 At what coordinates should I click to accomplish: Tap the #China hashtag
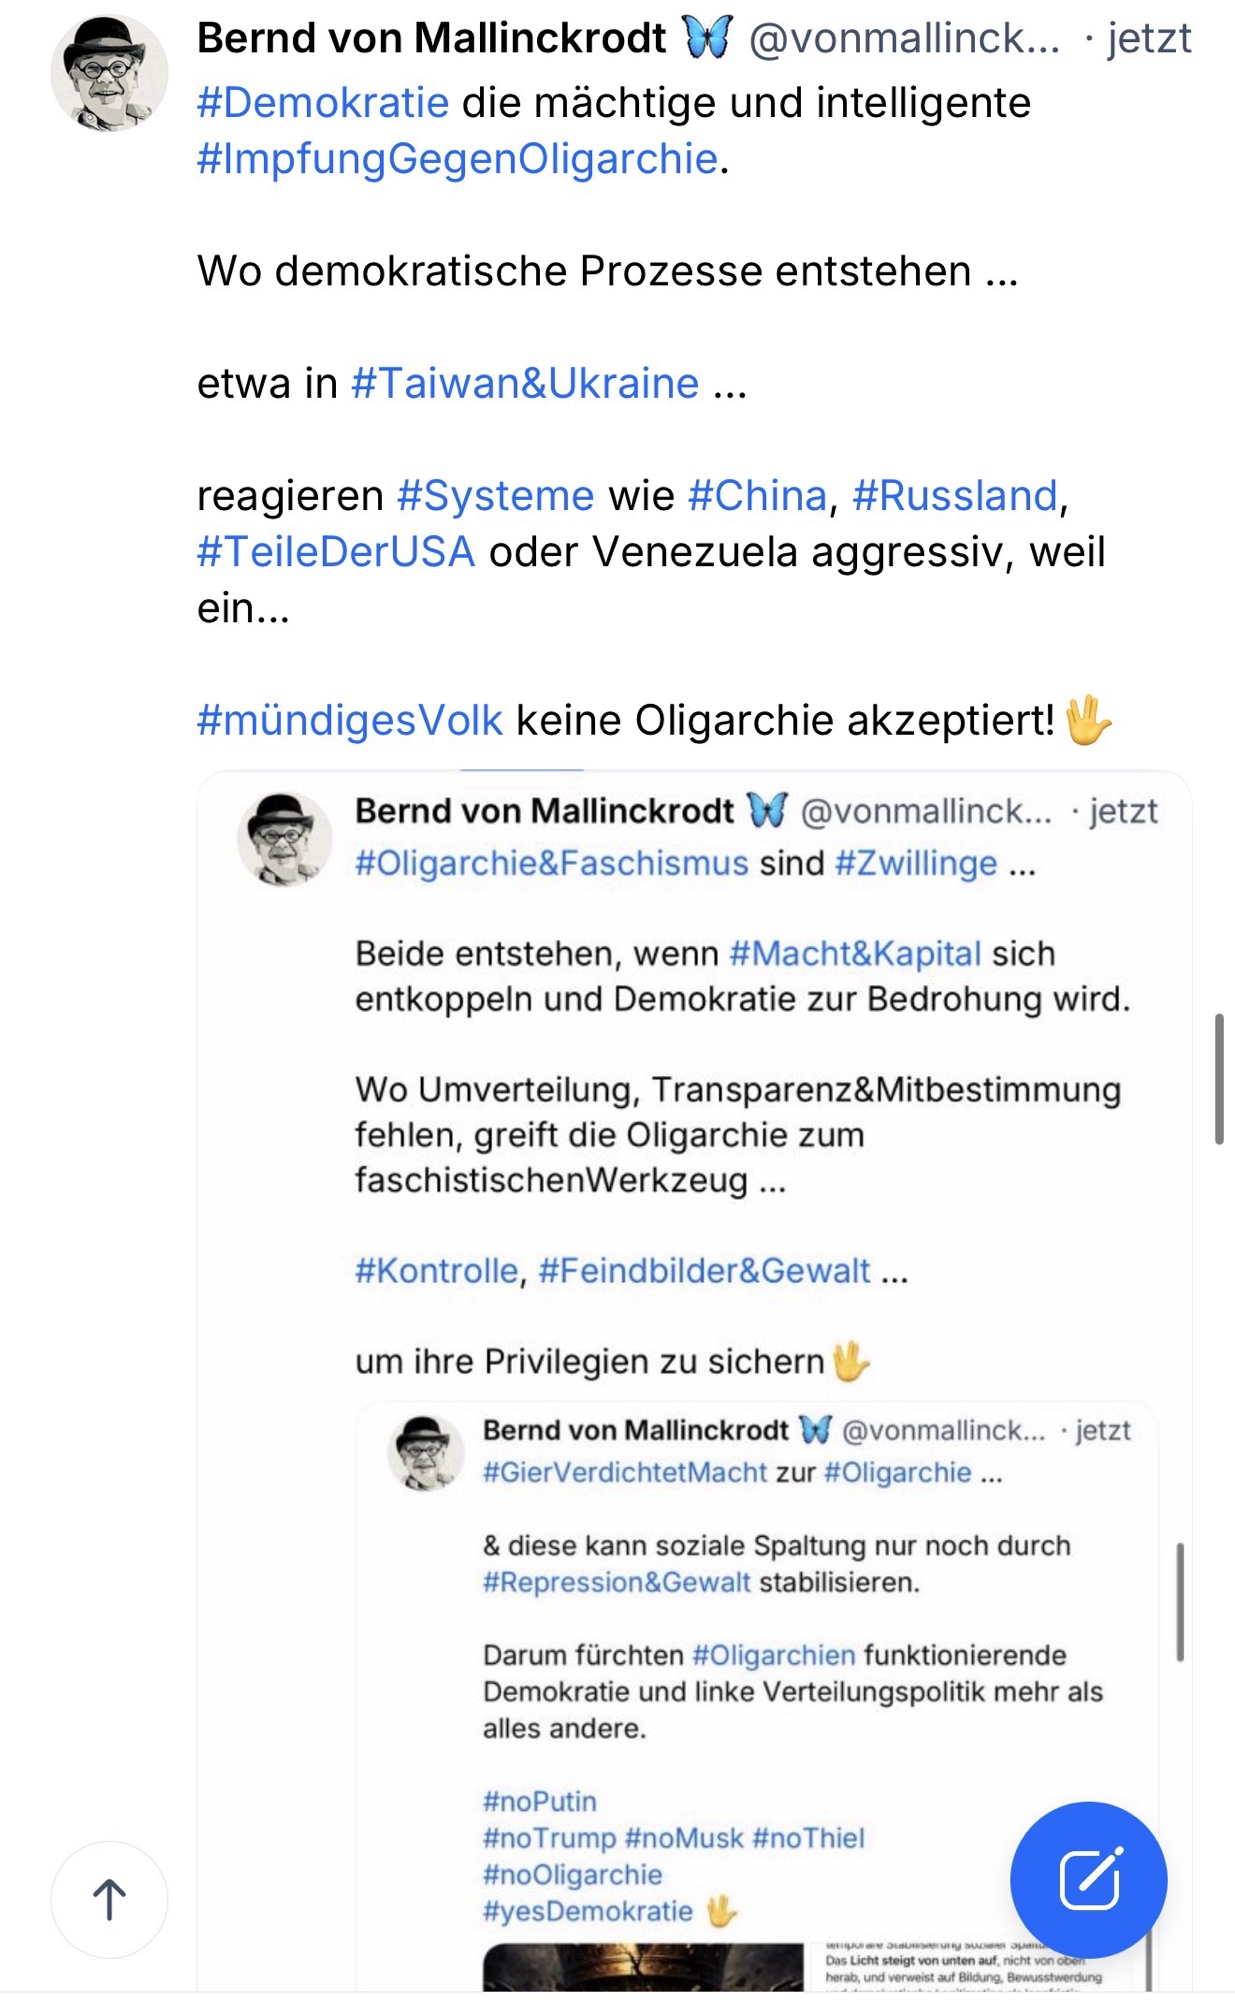click(x=757, y=496)
